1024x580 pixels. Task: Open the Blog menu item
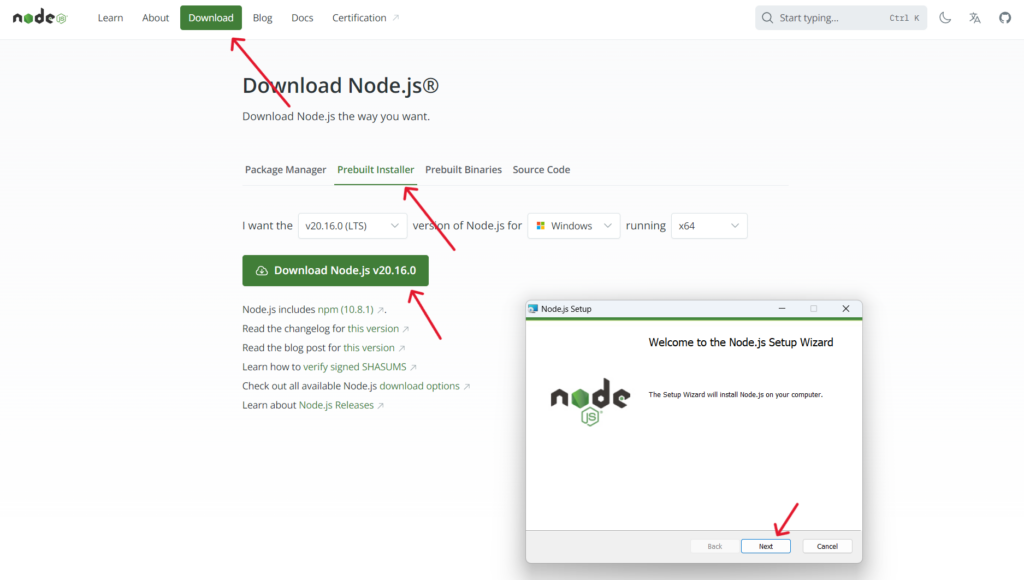pyautogui.click(x=263, y=18)
